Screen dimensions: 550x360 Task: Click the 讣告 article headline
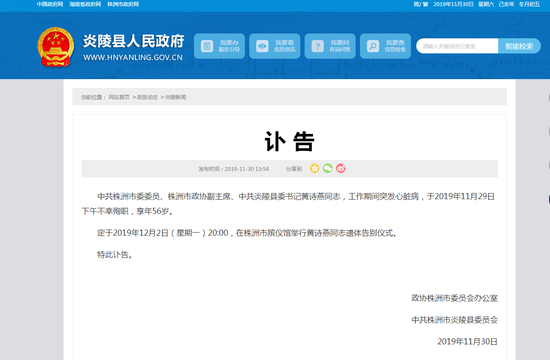(x=289, y=141)
